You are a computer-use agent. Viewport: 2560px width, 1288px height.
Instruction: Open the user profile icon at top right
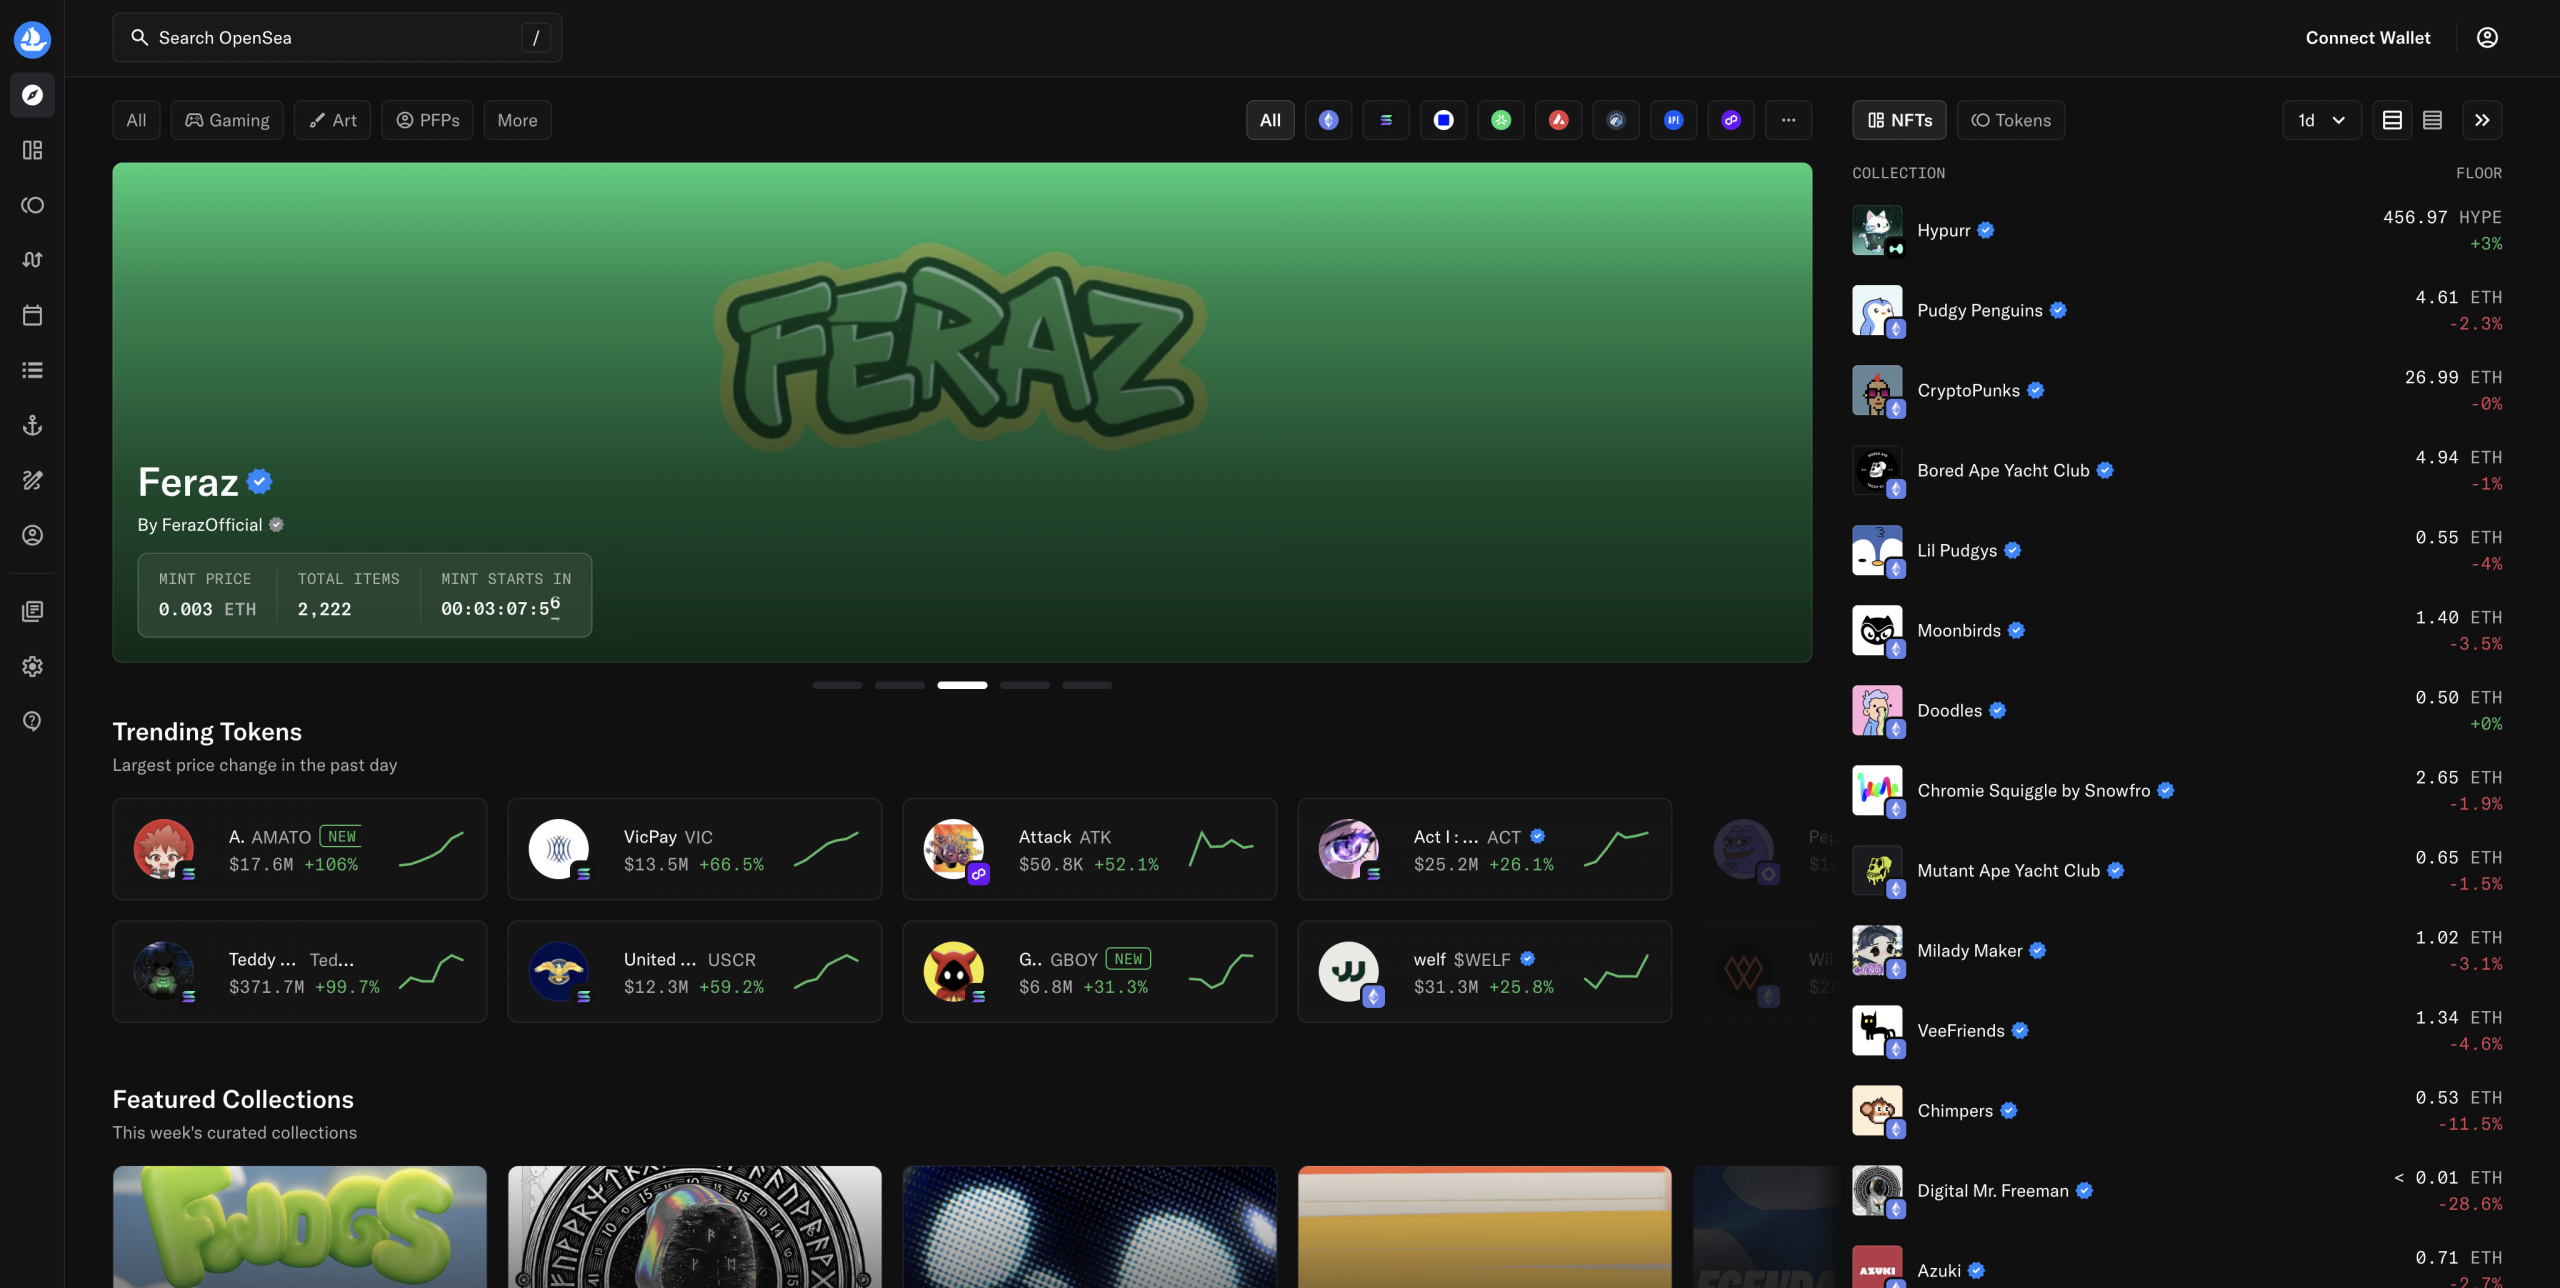pyautogui.click(x=2487, y=38)
